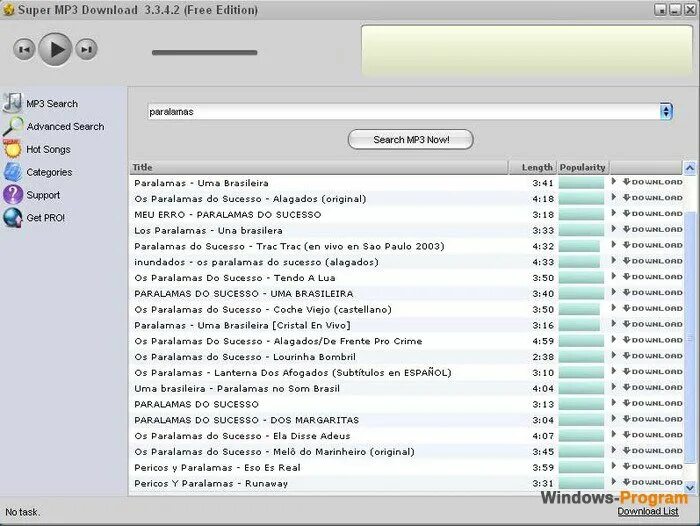Sort results by the Popularity column header
700x526 pixels.
pos(583,167)
